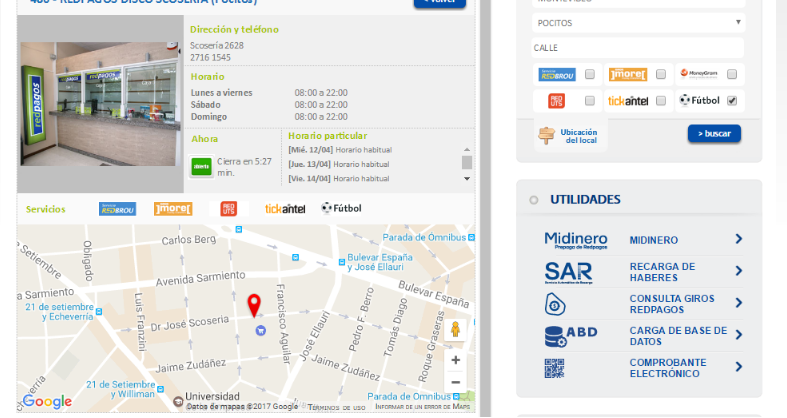Select the Street View pegman icon
The height and width of the screenshot is (418, 787).
[455, 330]
